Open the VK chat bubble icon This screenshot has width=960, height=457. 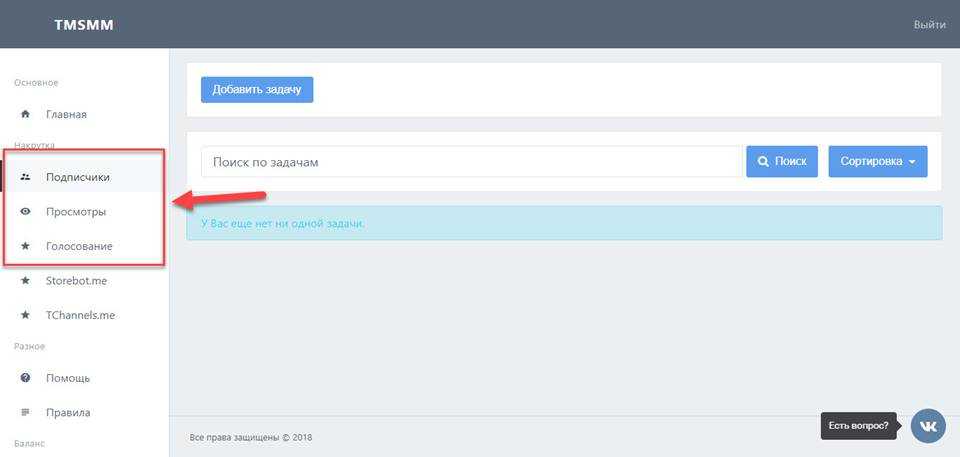(928, 426)
